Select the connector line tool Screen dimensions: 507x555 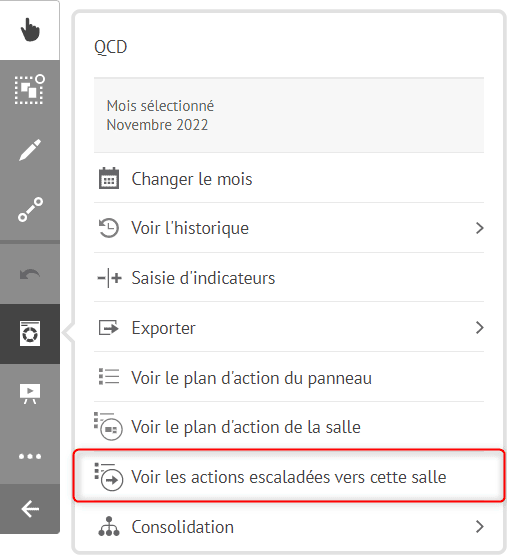(30, 210)
